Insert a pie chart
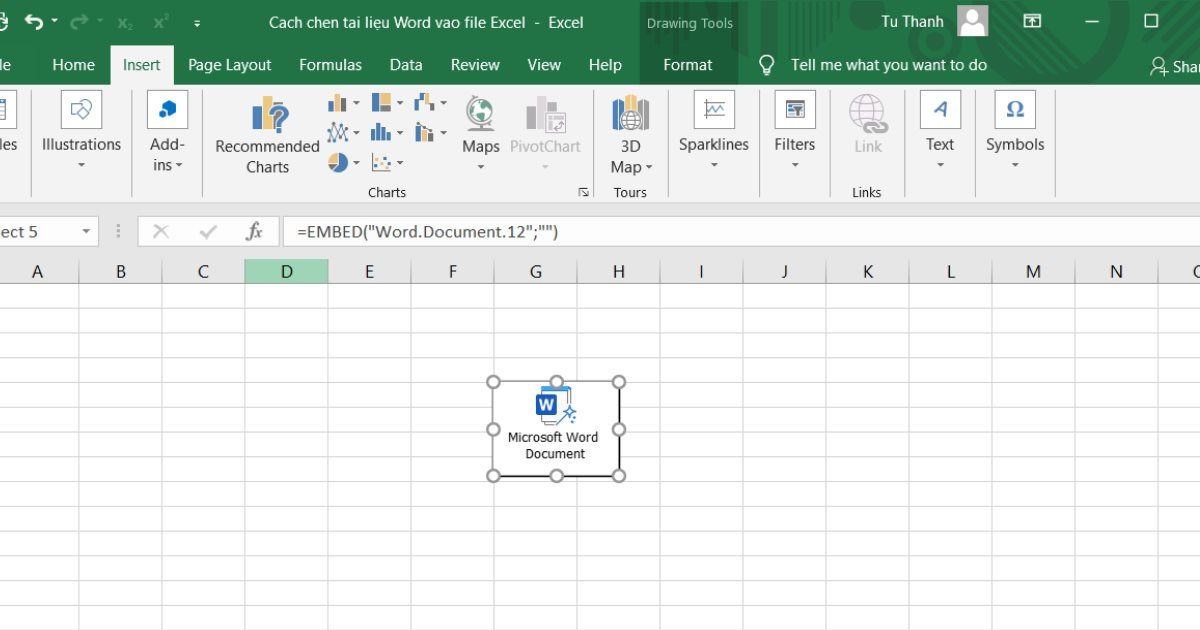The image size is (1200, 630). pyautogui.click(x=337, y=161)
